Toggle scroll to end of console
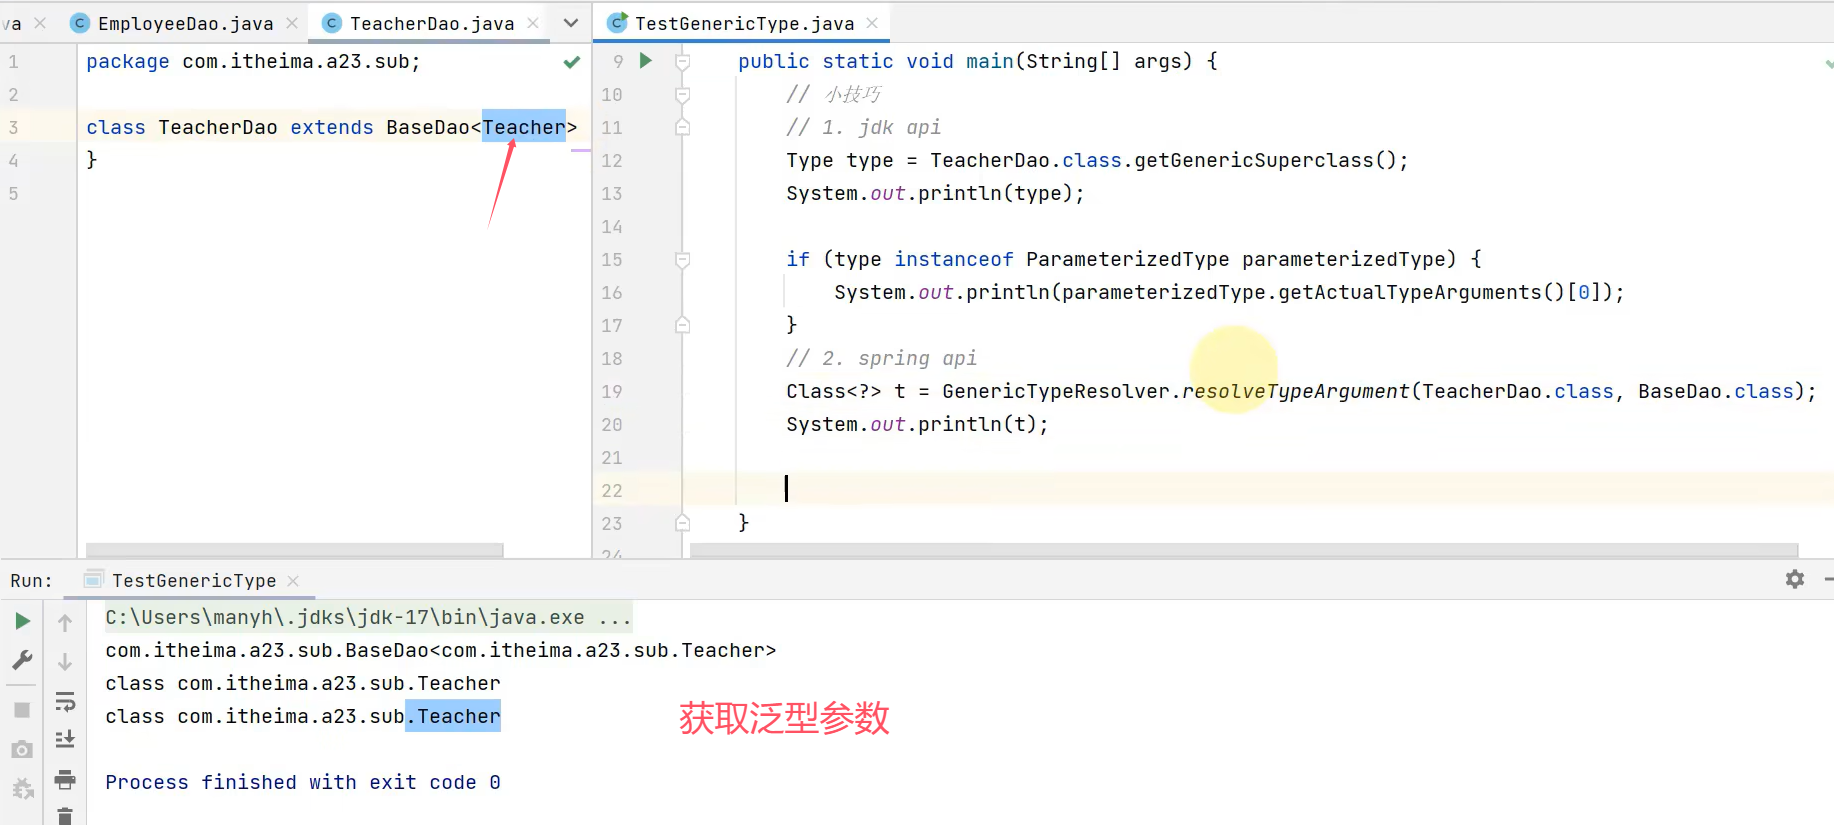The image size is (1834, 825). (65, 740)
